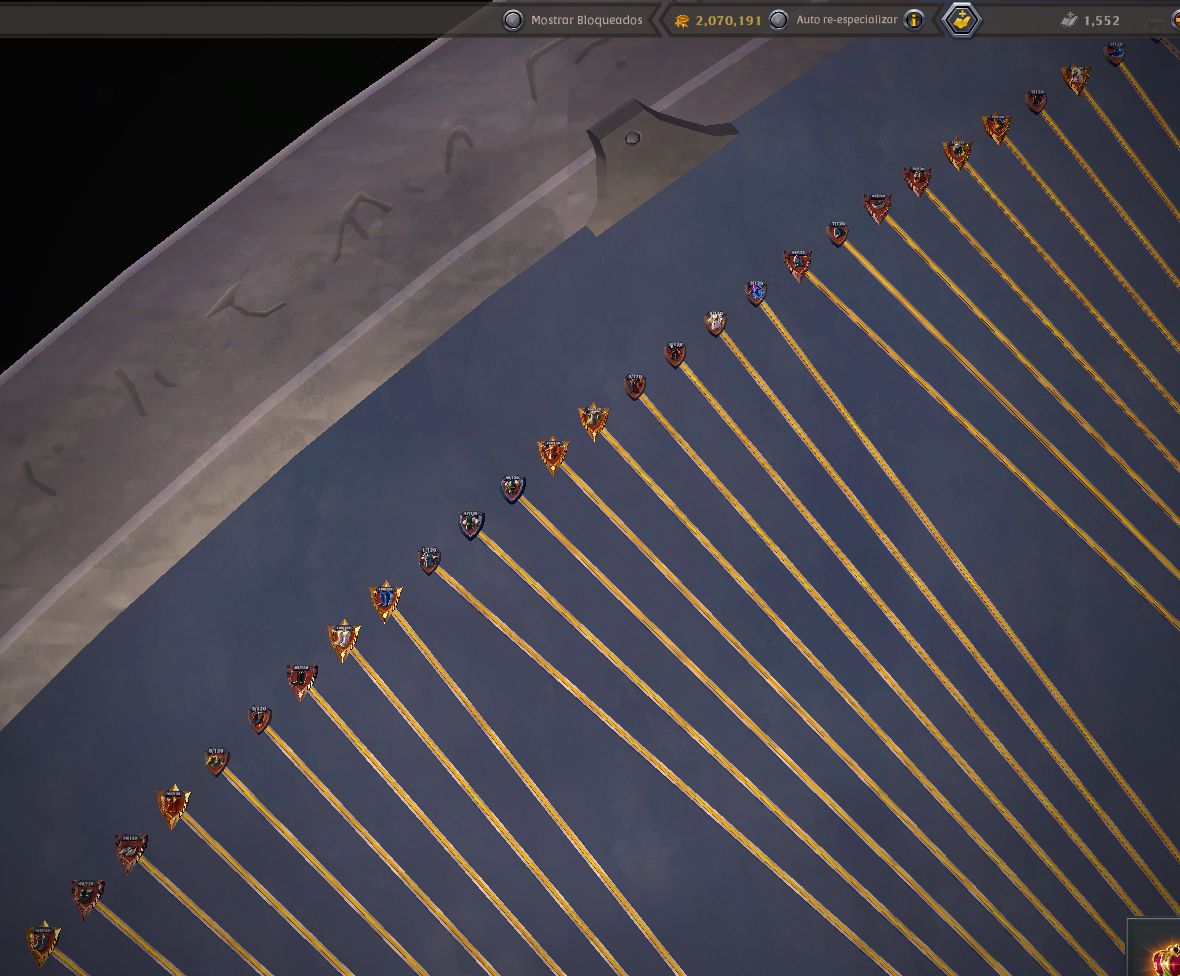1180x976 pixels.
Task: Select the gold-framed blue boots node
Action: click(x=385, y=600)
